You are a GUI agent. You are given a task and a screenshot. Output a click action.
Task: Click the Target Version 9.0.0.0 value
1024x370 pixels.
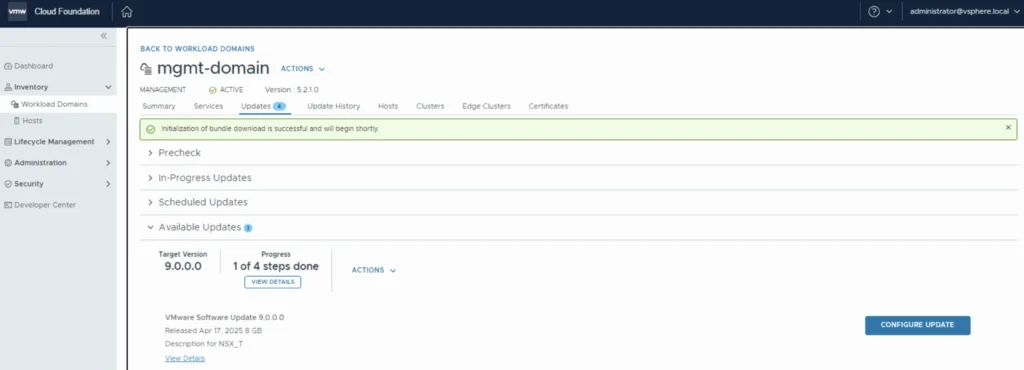183,266
